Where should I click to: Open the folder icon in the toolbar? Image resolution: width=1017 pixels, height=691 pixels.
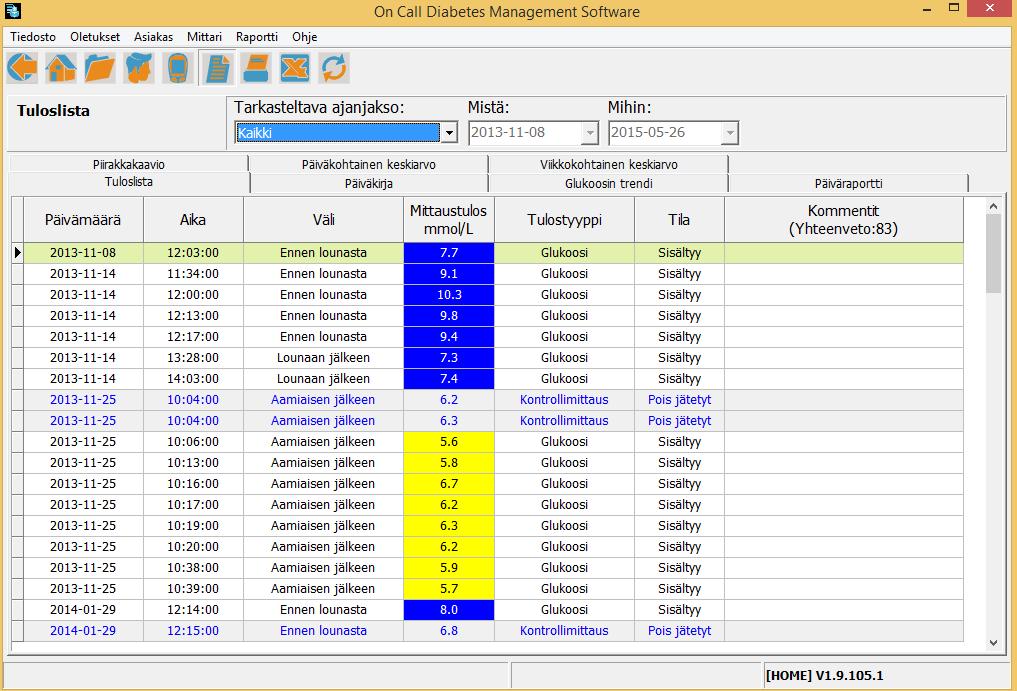100,68
